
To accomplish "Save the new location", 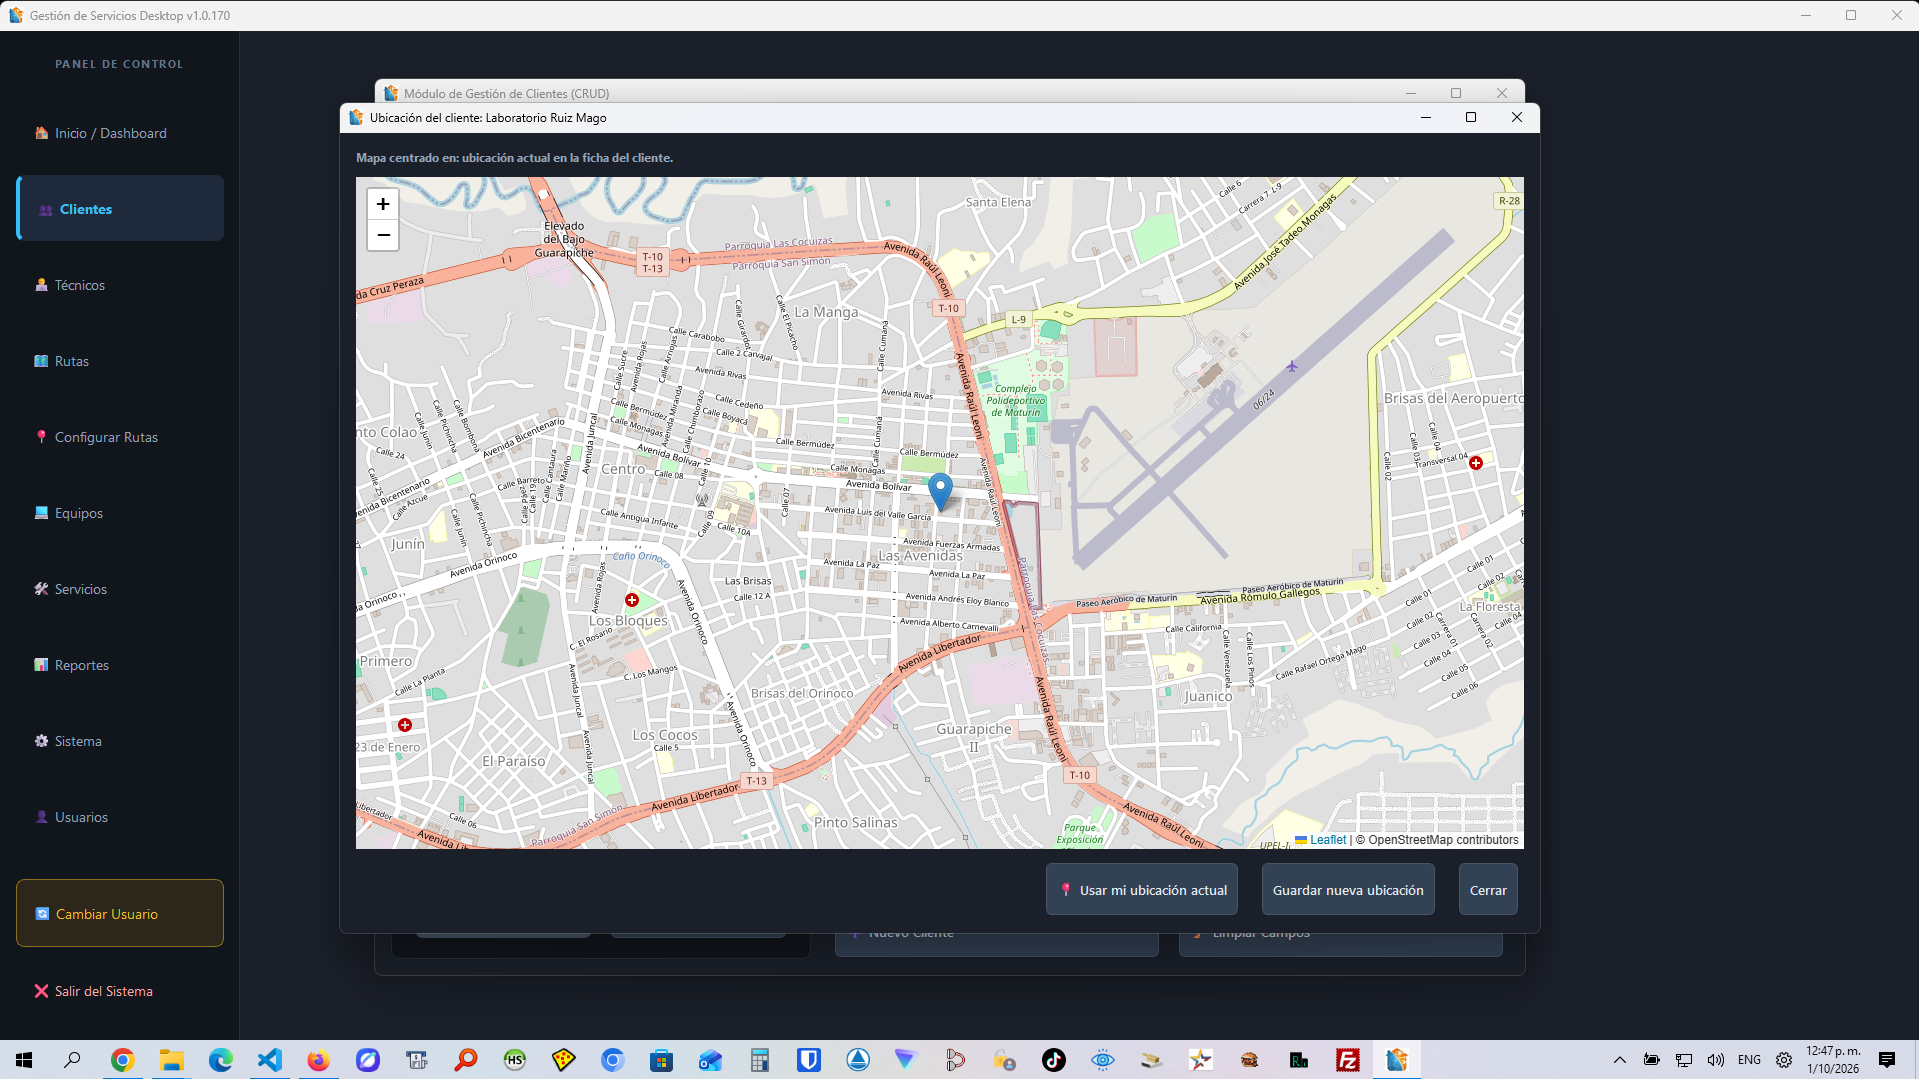I will pos(1348,890).
